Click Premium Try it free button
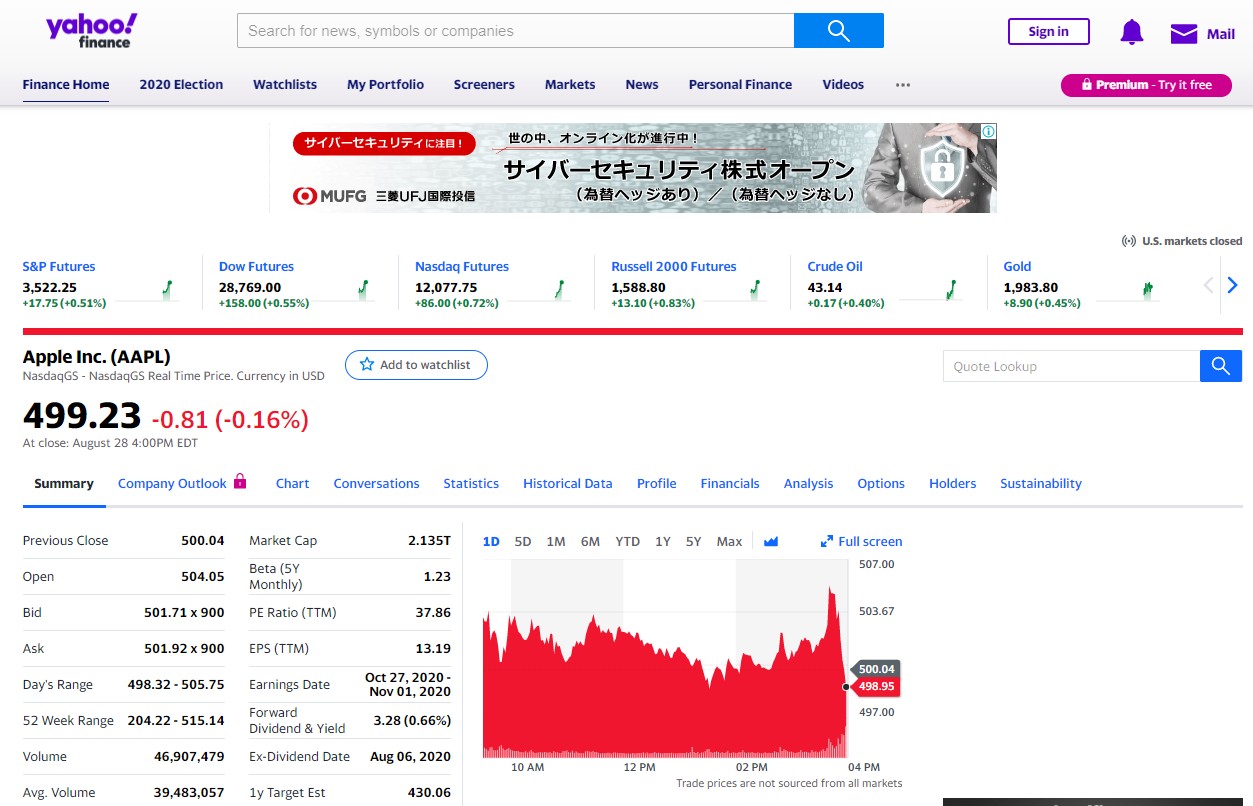Screen dimensions: 1253x806 [1146, 85]
